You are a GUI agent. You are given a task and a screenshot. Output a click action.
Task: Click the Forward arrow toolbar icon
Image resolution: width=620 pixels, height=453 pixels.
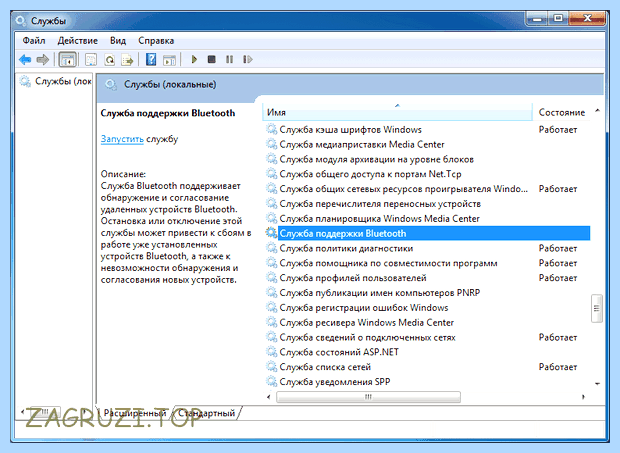[x=42, y=60]
